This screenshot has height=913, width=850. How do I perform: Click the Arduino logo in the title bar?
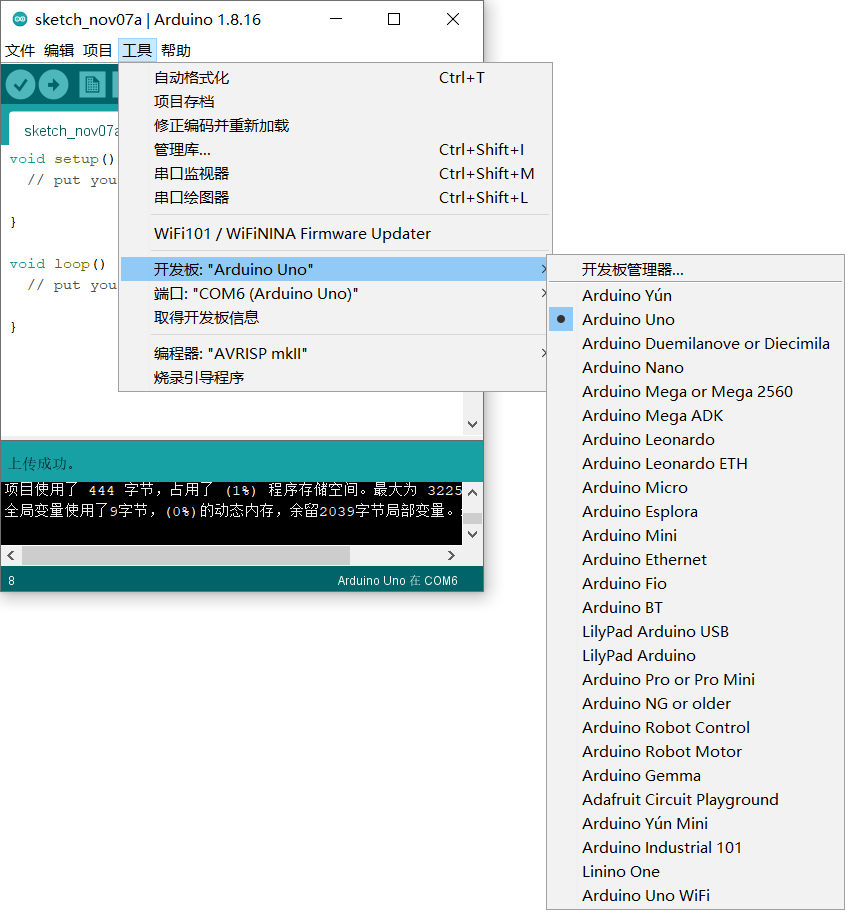pyautogui.click(x=20, y=19)
